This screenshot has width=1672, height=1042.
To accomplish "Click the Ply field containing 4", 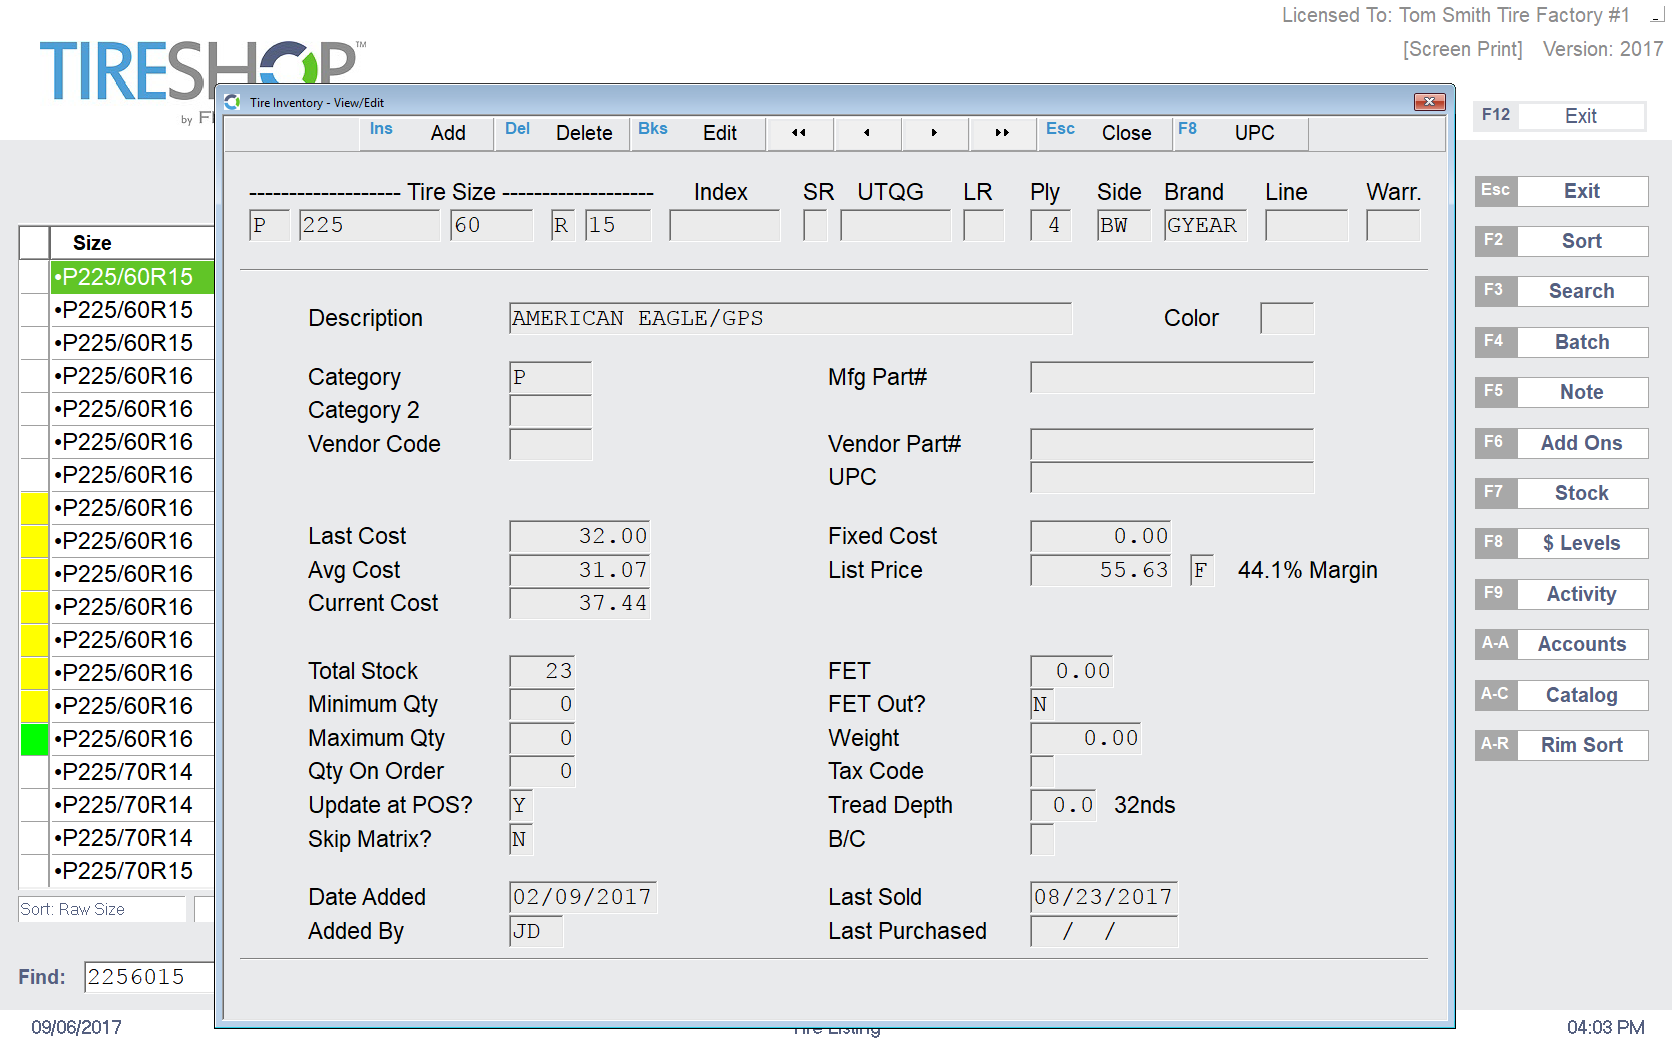I will click(1050, 225).
